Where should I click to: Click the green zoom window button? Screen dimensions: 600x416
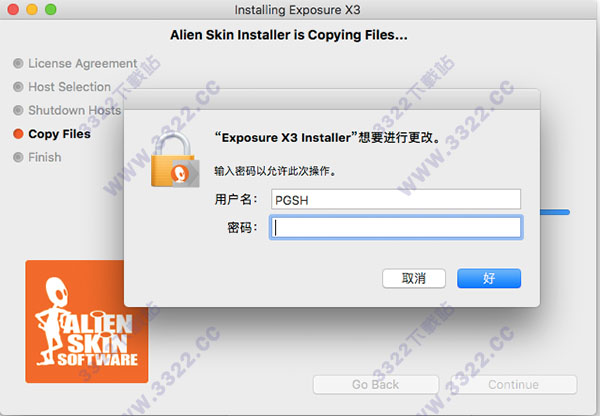51,9
